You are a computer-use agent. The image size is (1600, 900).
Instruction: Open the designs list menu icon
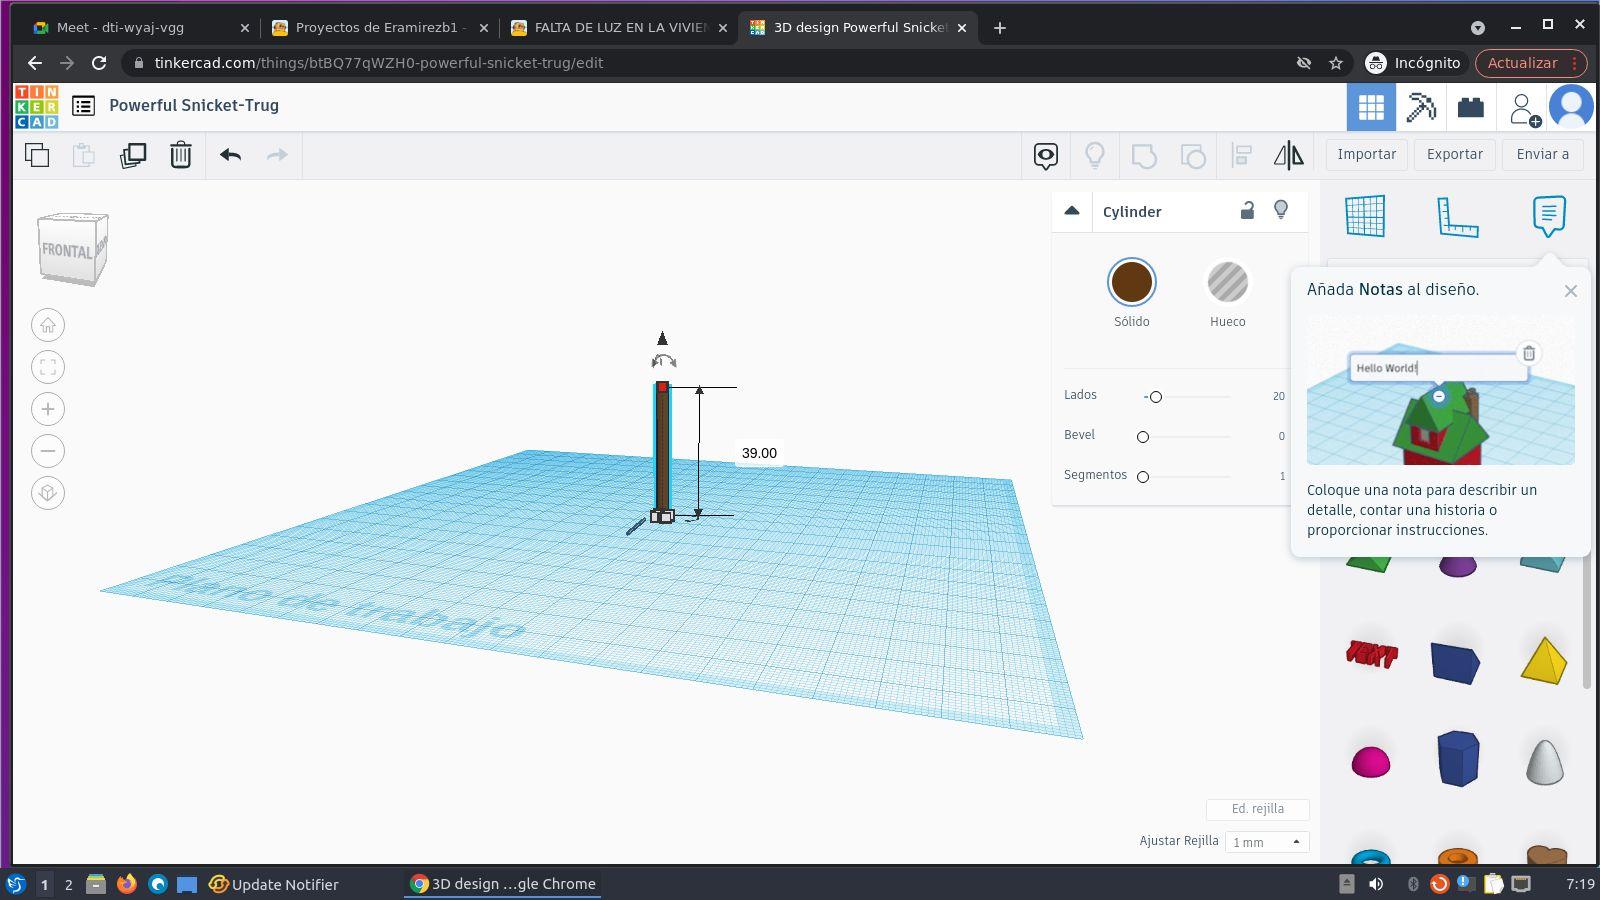click(84, 106)
